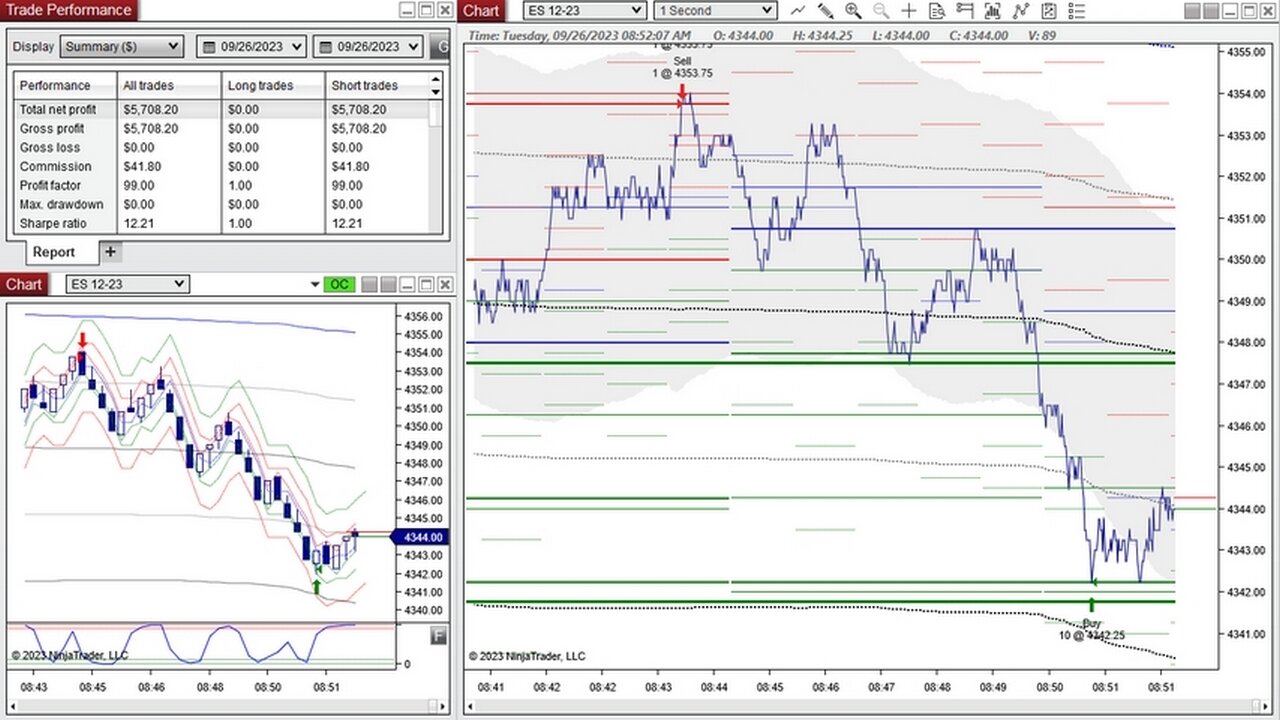Expand small chart toolbar overflow arrow
1280x720 pixels.
point(315,285)
